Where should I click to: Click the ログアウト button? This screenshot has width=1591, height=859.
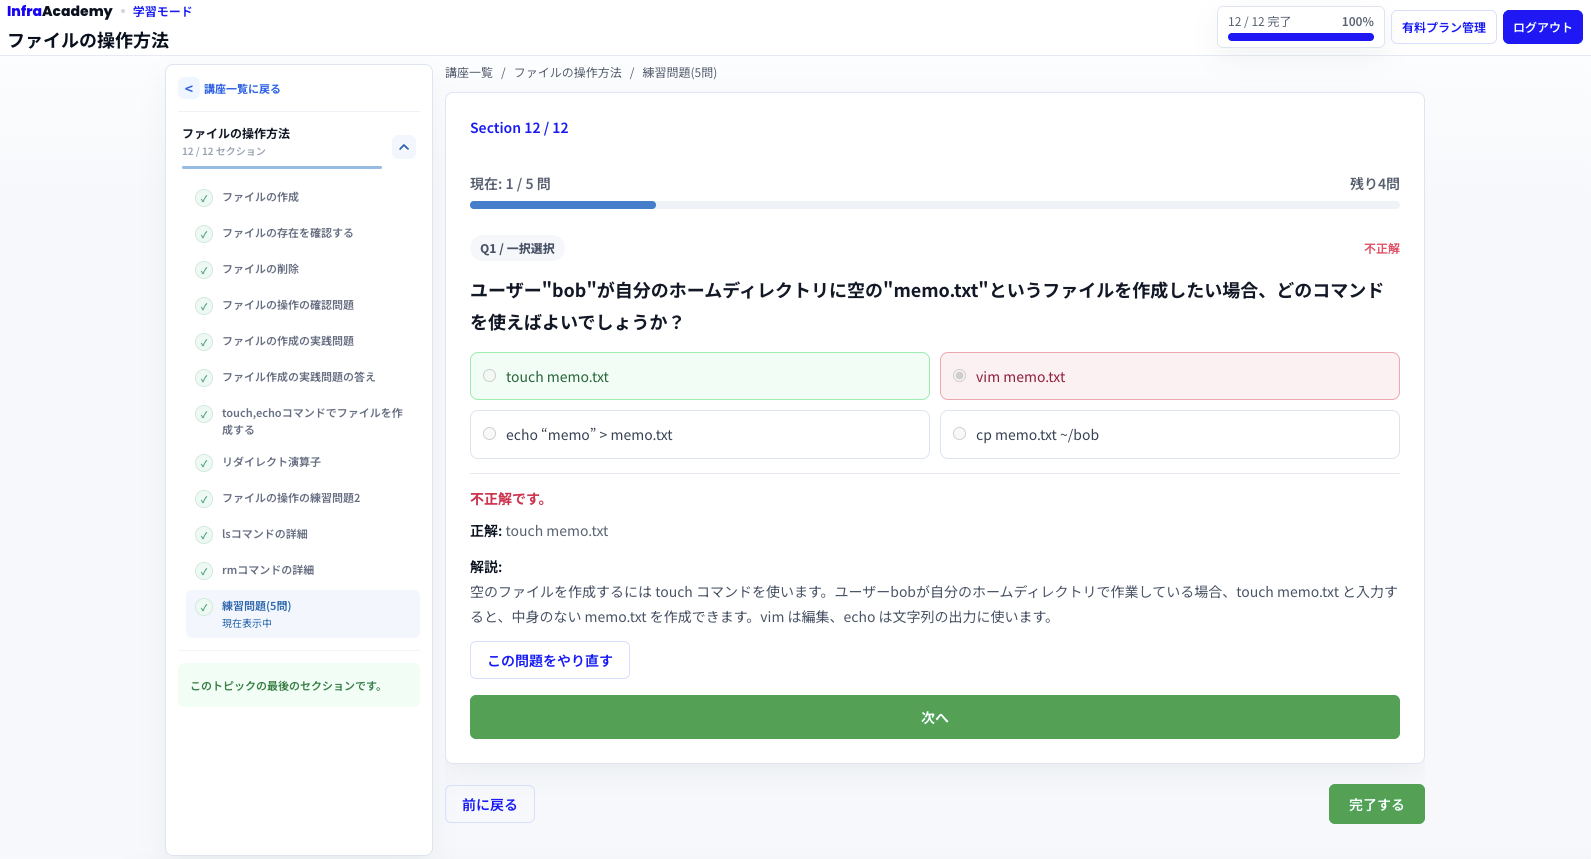pos(1543,27)
